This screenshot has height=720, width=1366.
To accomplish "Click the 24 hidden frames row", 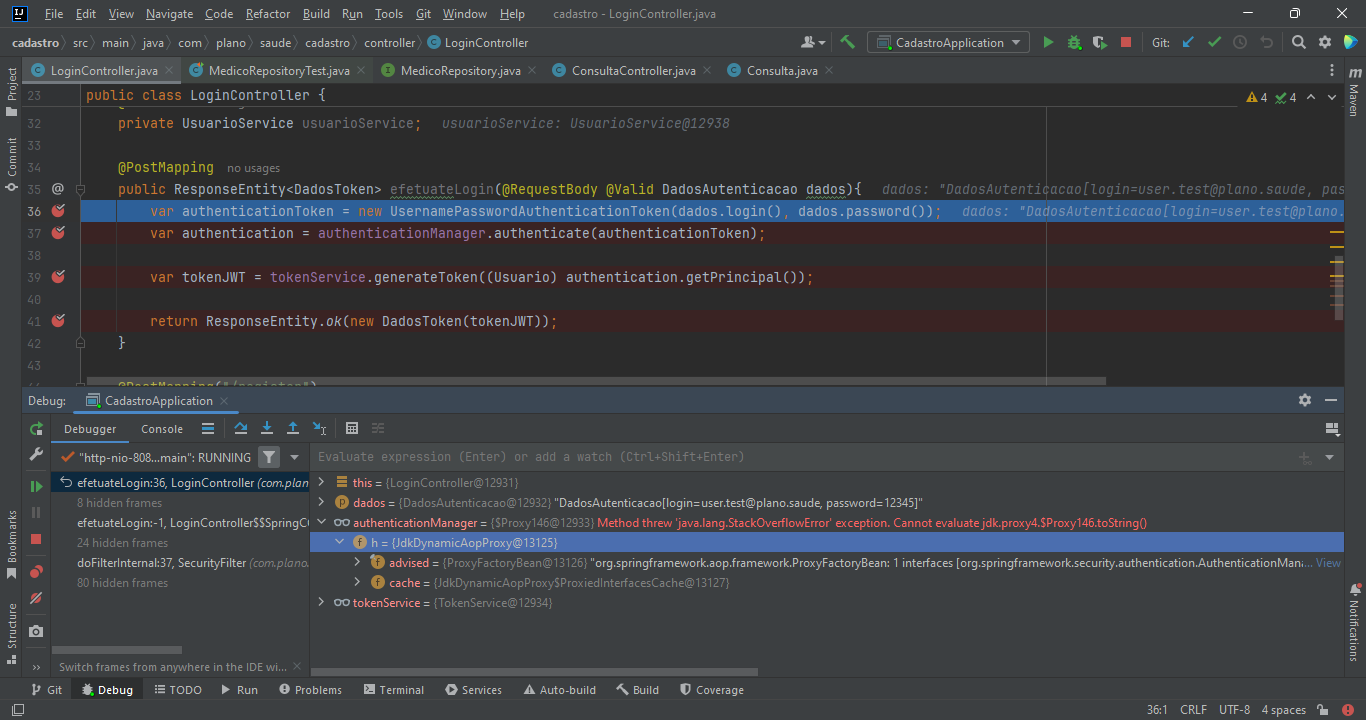I will 180,543.
